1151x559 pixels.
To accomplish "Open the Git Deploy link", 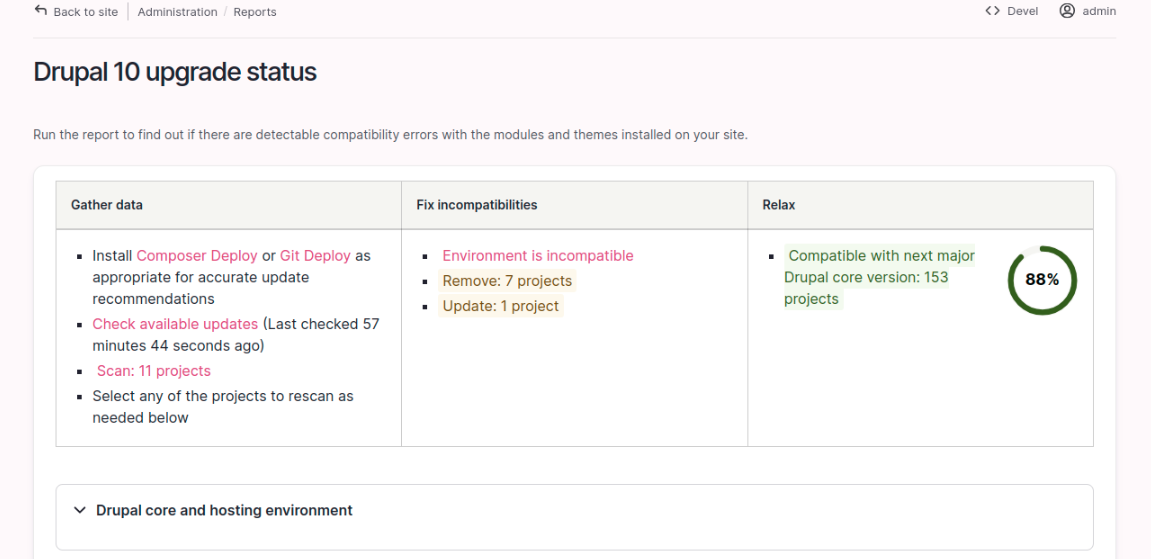I will (315, 256).
